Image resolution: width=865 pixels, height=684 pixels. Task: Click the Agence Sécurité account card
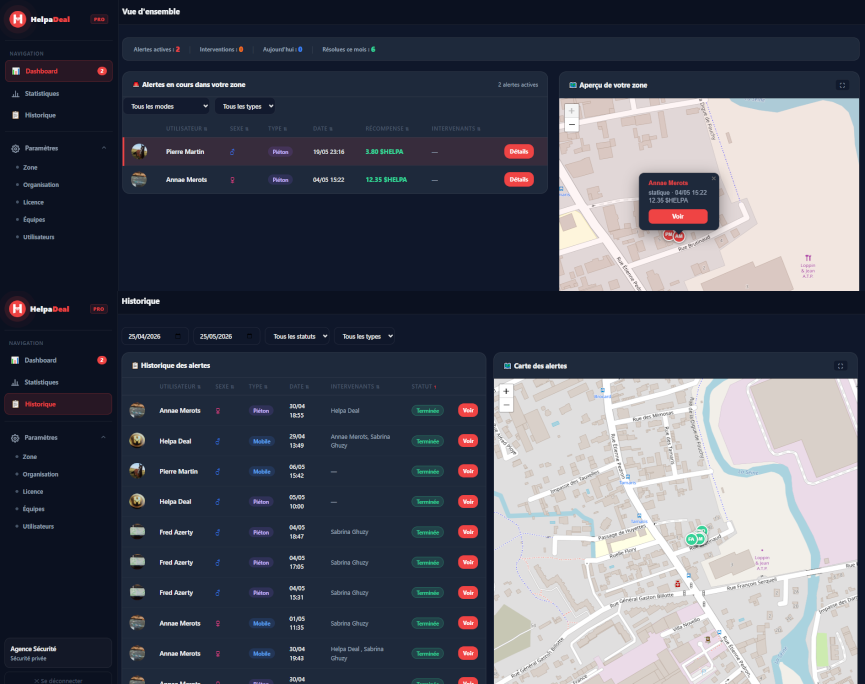pyautogui.click(x=58, y=653)
